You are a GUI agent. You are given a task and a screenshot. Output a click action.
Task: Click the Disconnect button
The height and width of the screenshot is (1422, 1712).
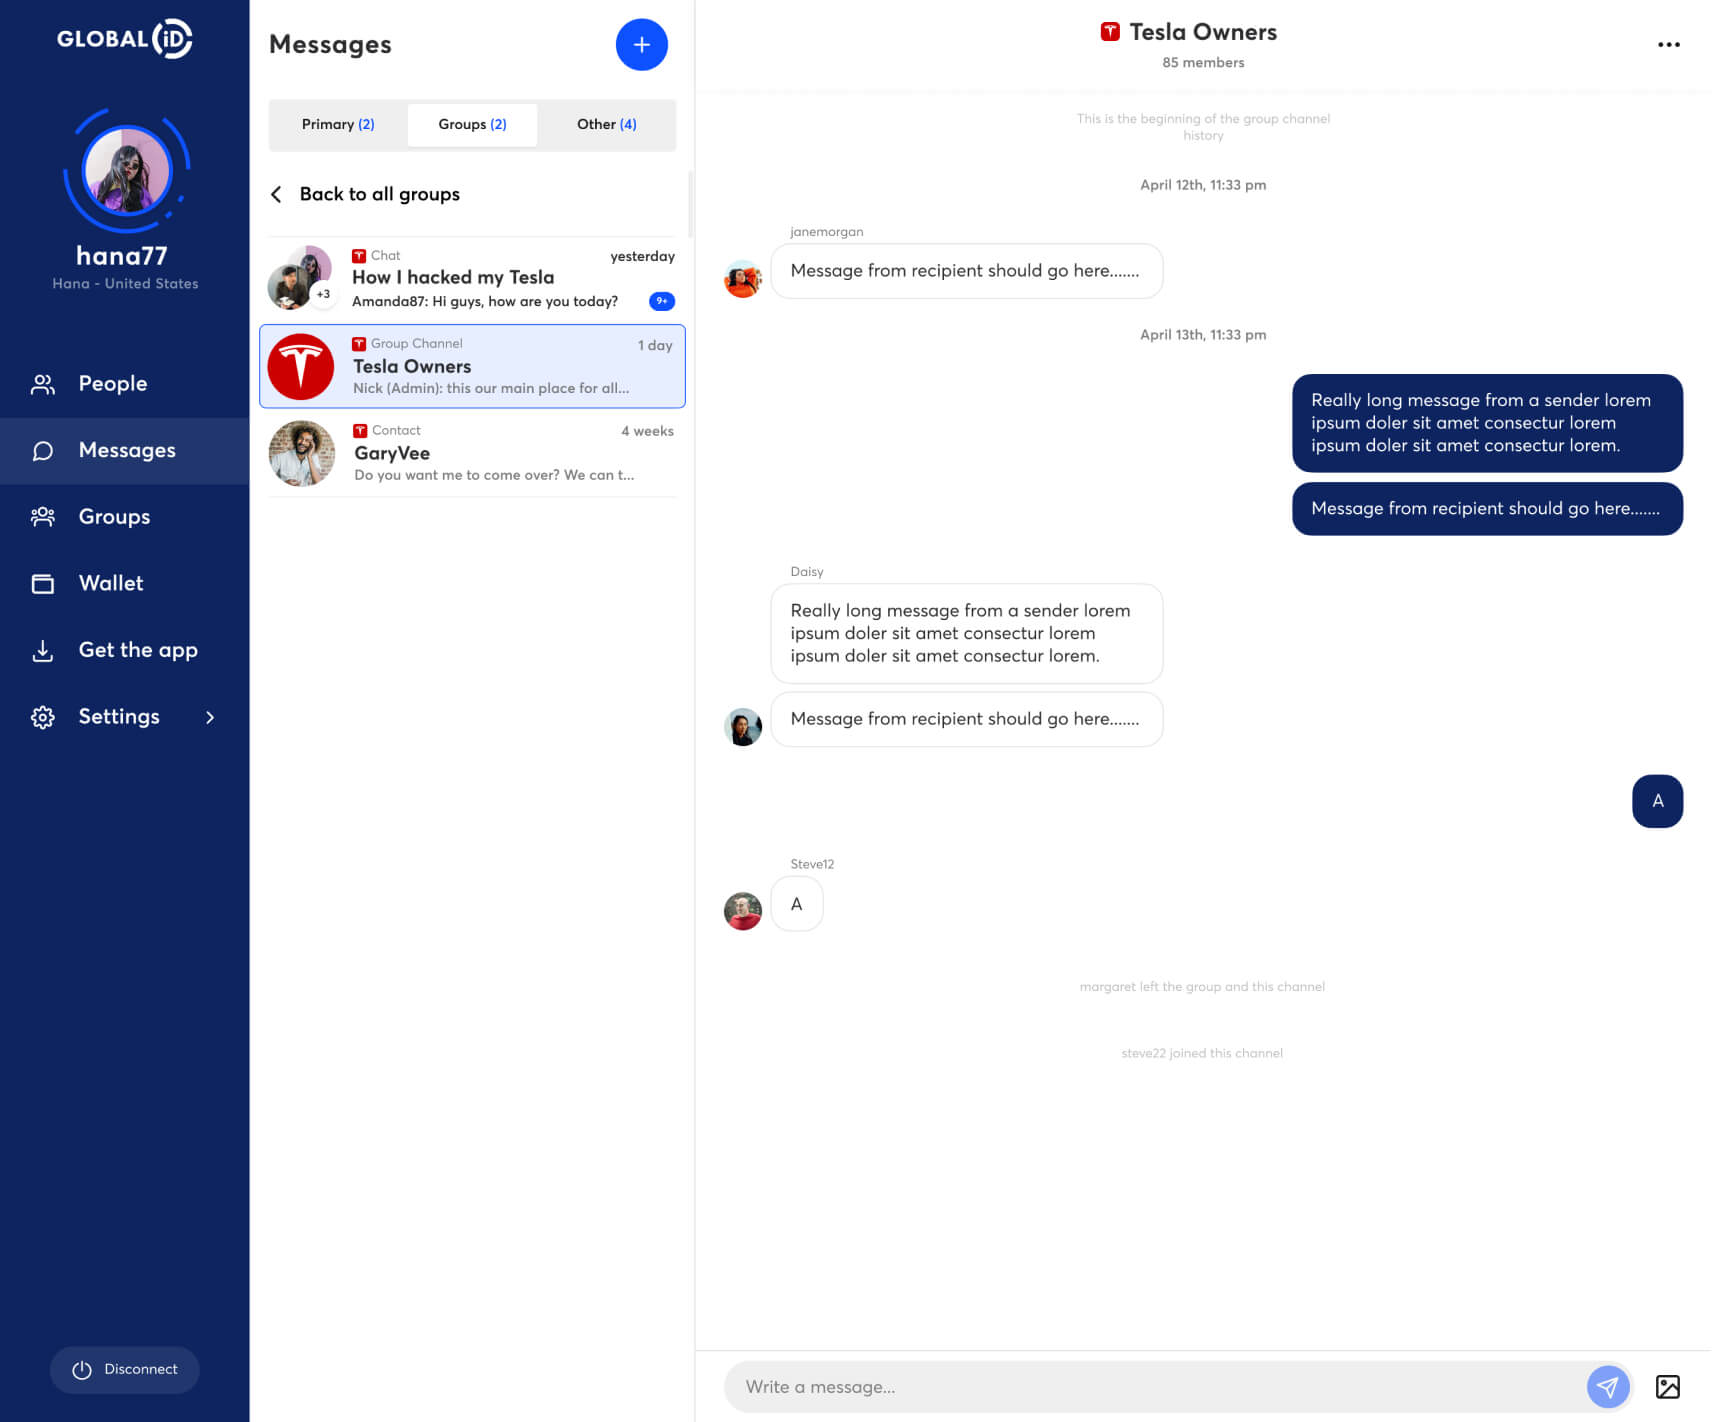[125, 1369]
